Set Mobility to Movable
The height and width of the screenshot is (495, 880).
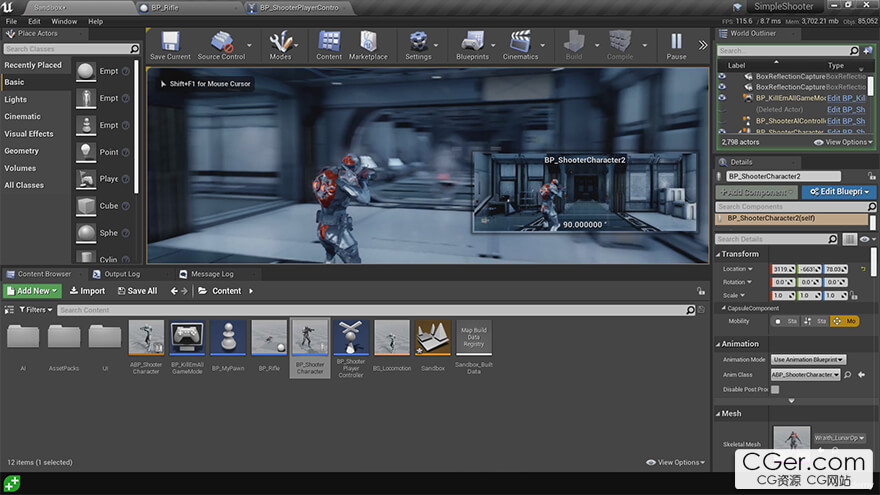[x=845, y=321]
